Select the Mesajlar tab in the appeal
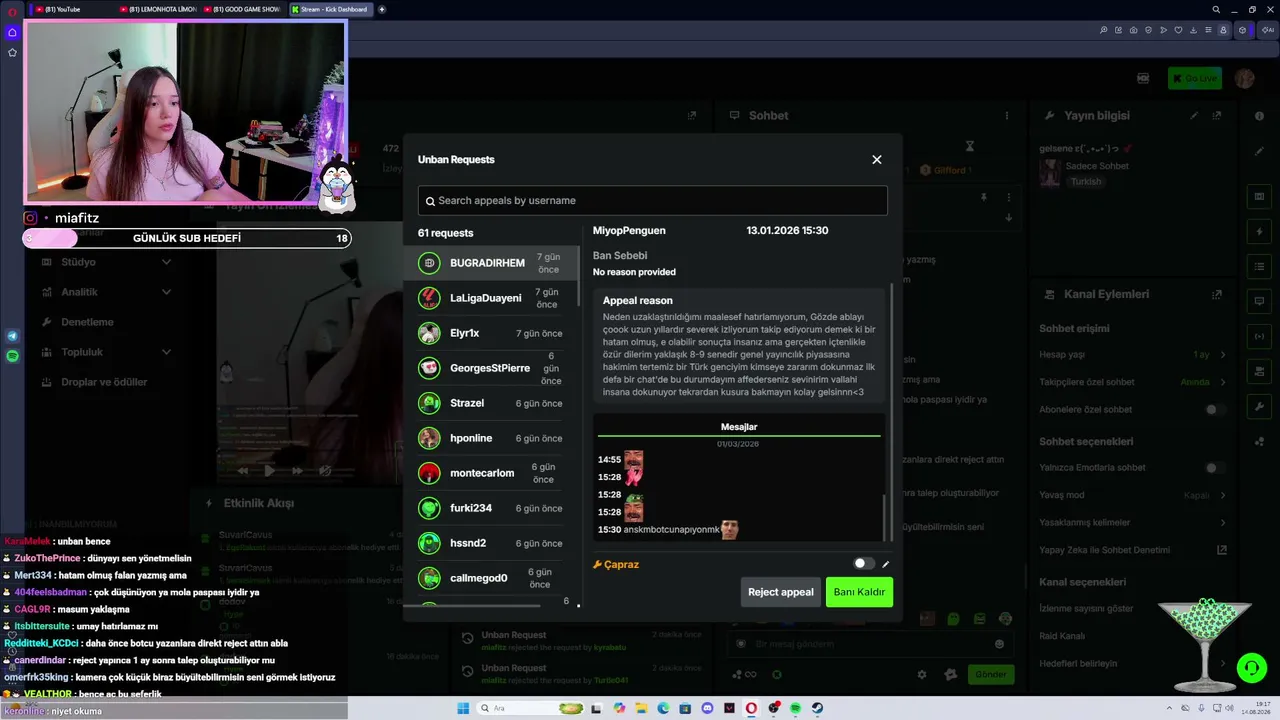This screenshot has width=1280, height=720. 739,427
